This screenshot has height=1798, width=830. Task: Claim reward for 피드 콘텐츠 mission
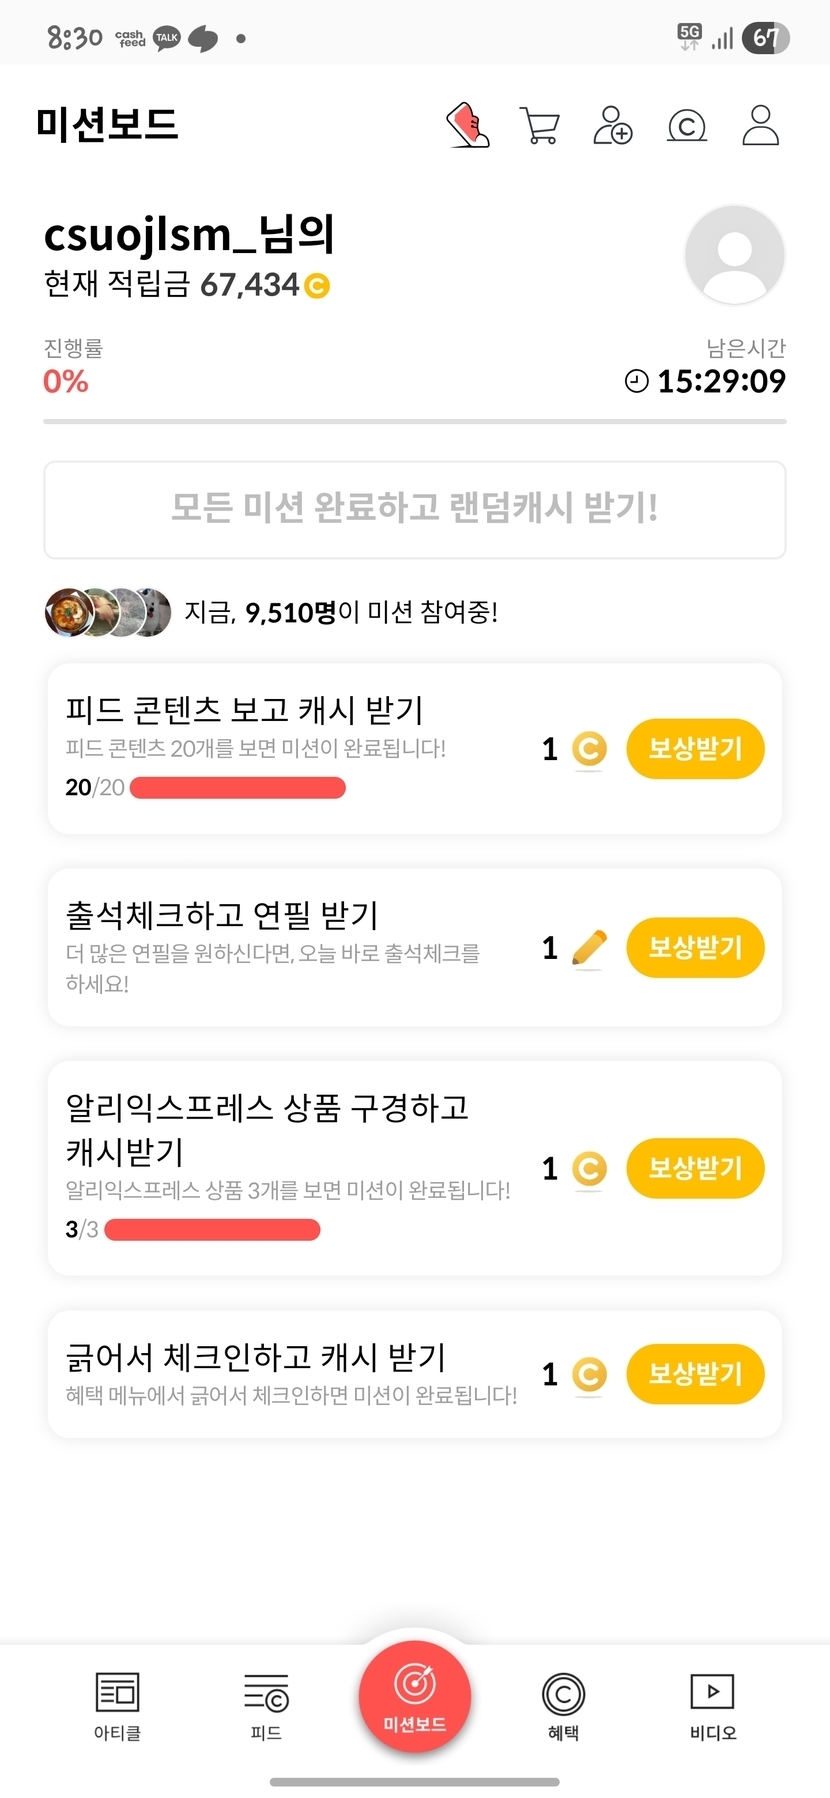[695, 748]
